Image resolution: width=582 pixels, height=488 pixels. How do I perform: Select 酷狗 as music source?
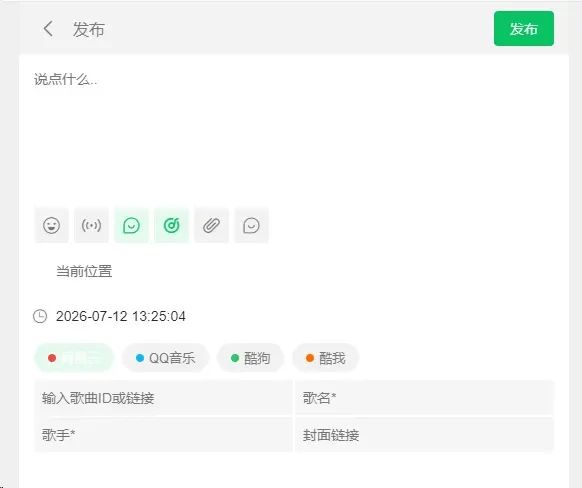(x=251, y=358)
